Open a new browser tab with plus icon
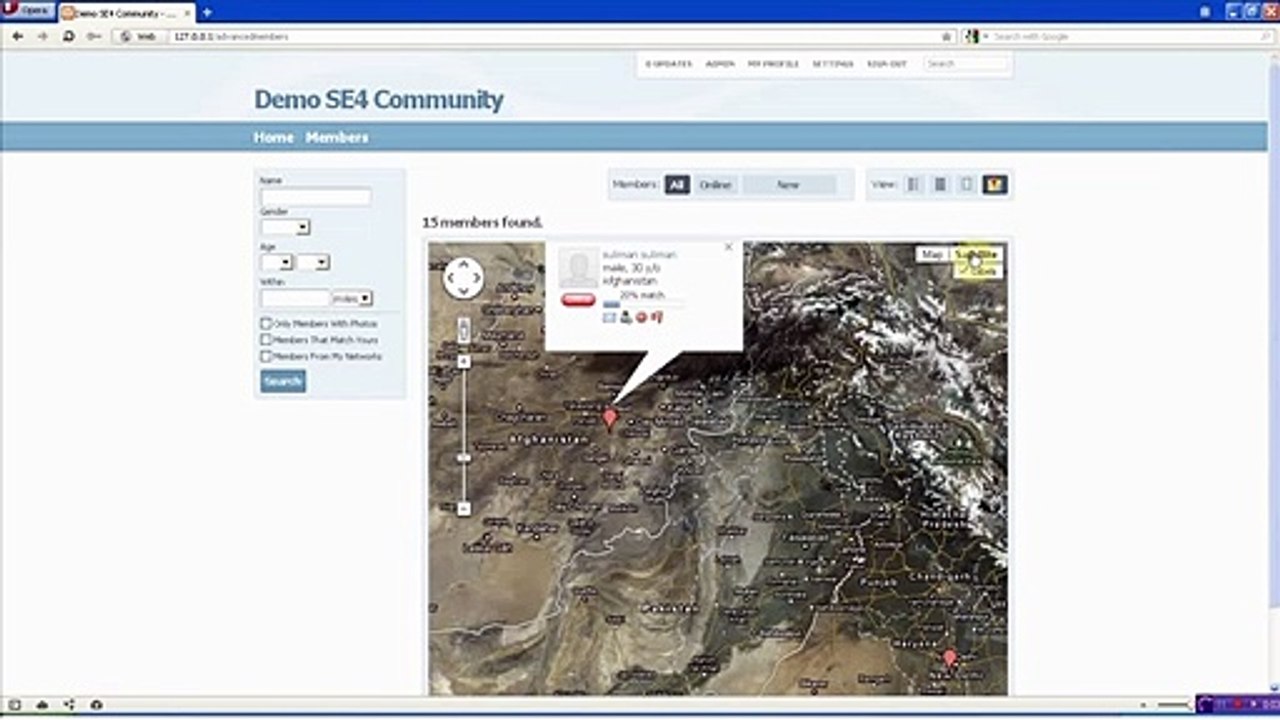 (x=207, y=12)
